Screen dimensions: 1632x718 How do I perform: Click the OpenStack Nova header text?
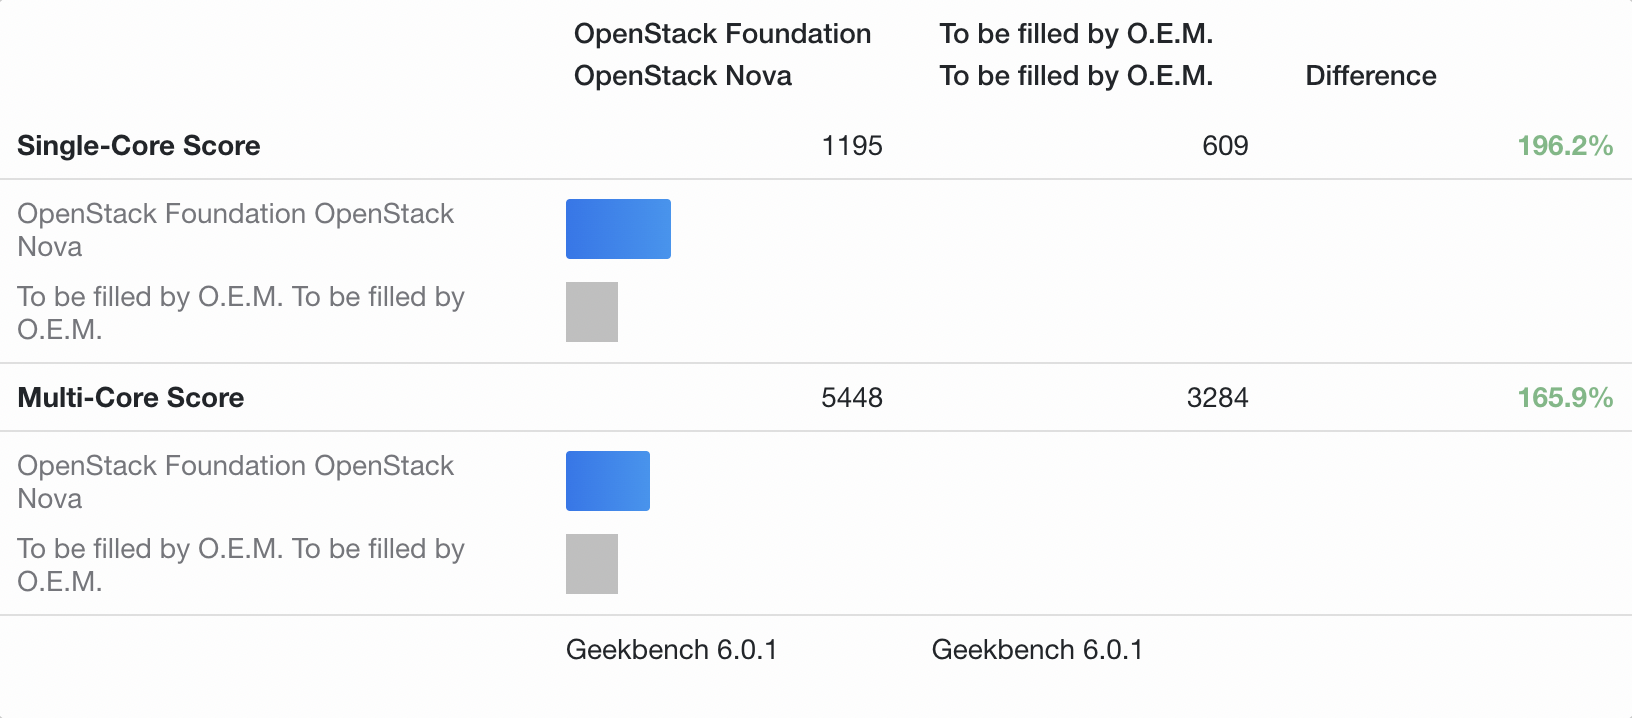[683, 76]
